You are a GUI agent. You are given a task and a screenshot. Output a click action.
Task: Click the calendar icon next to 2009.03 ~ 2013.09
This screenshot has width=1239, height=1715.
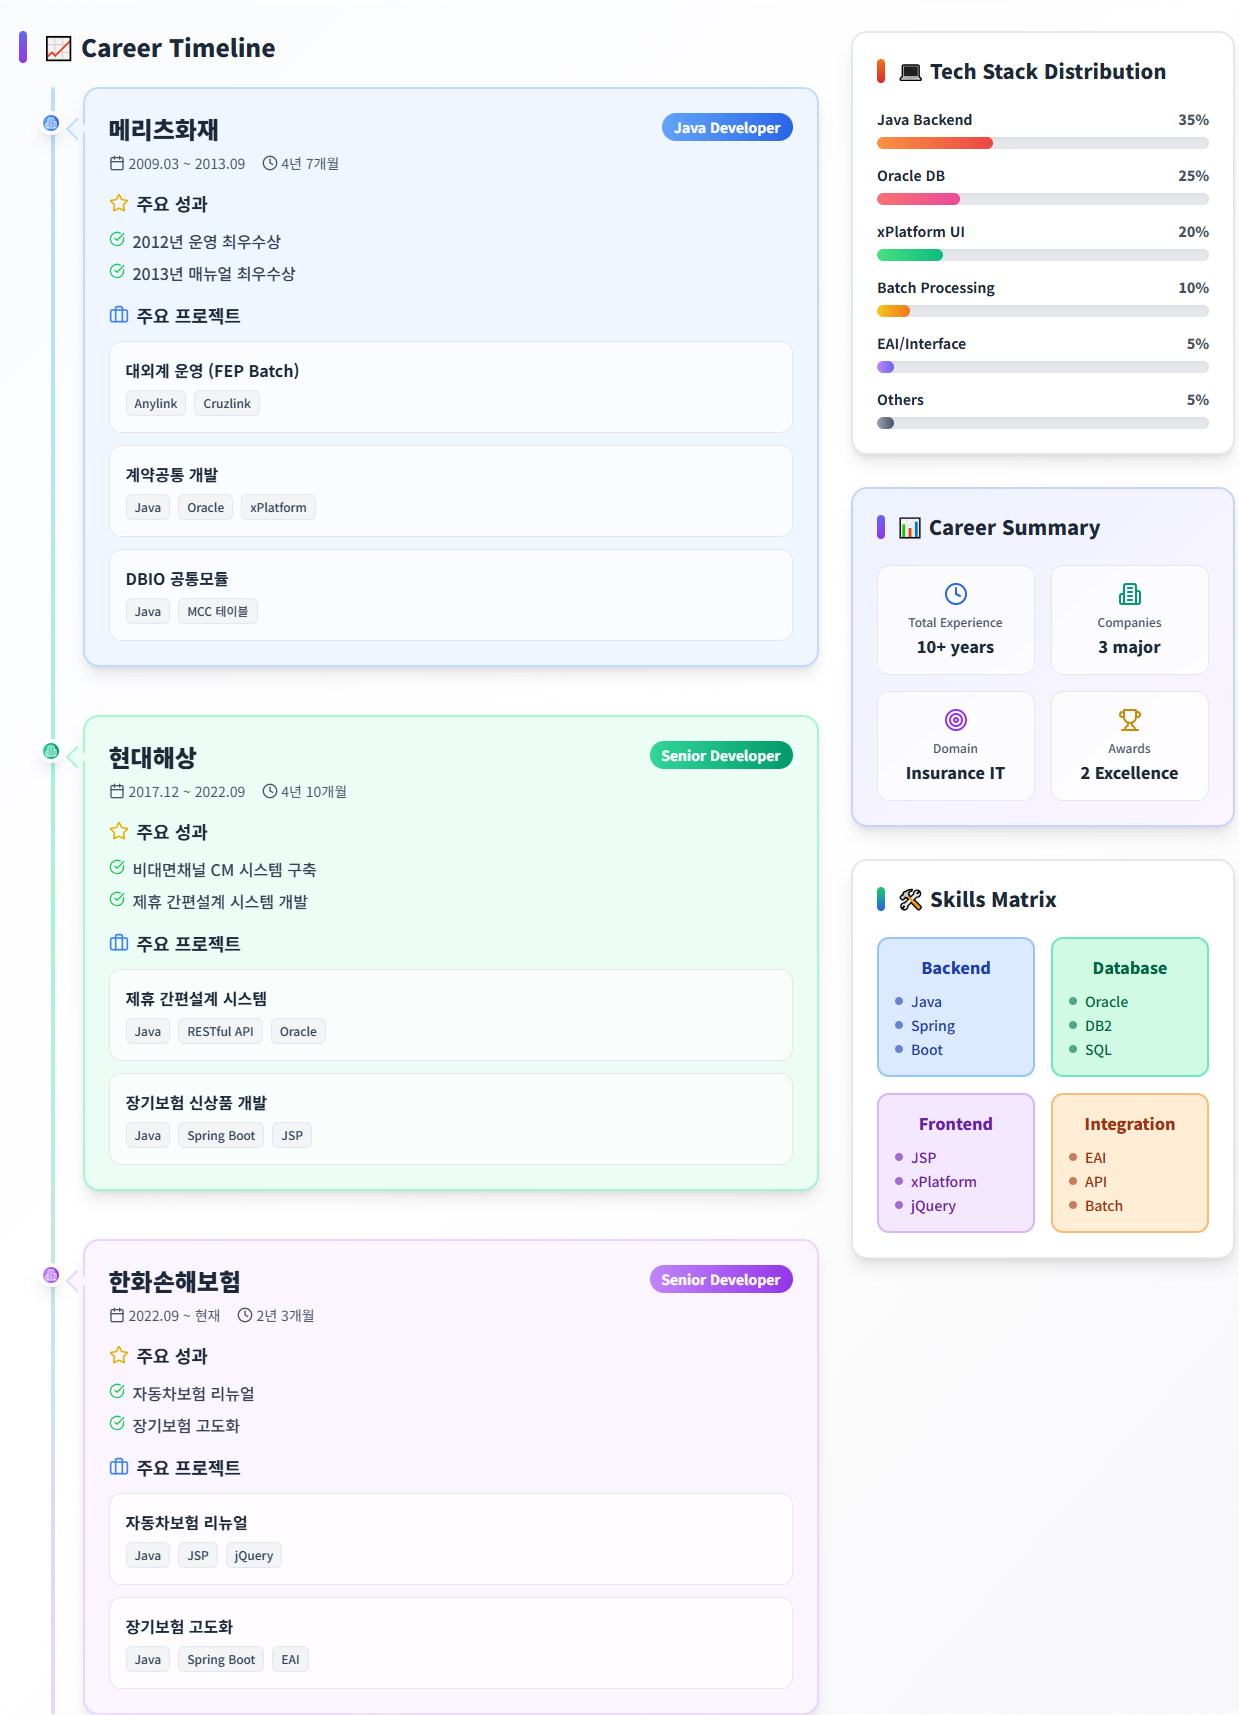(117, 163)
